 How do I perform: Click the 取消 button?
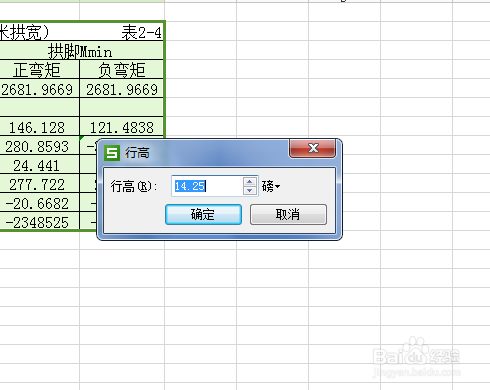click(x=288, y=214)
